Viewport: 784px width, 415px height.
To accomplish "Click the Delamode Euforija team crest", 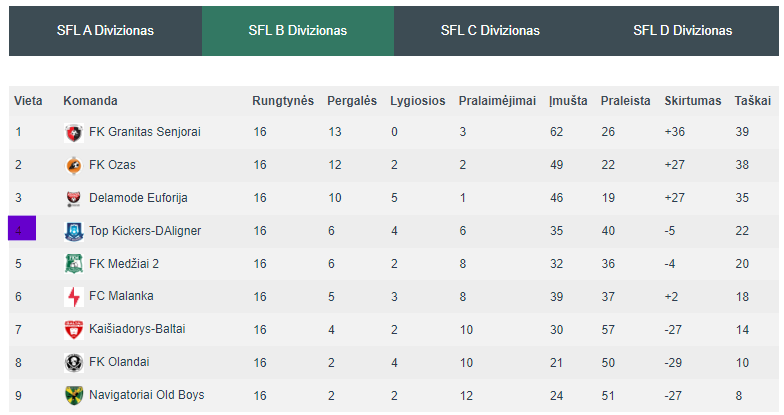I will 74,198.
